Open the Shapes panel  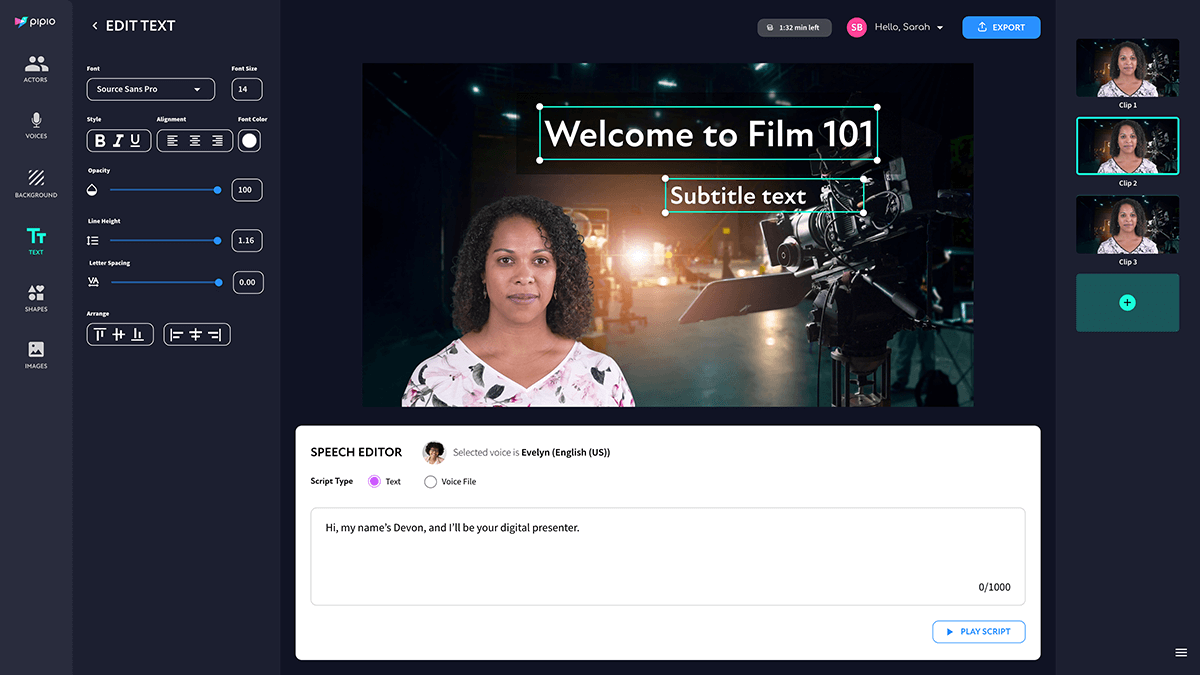36,297
